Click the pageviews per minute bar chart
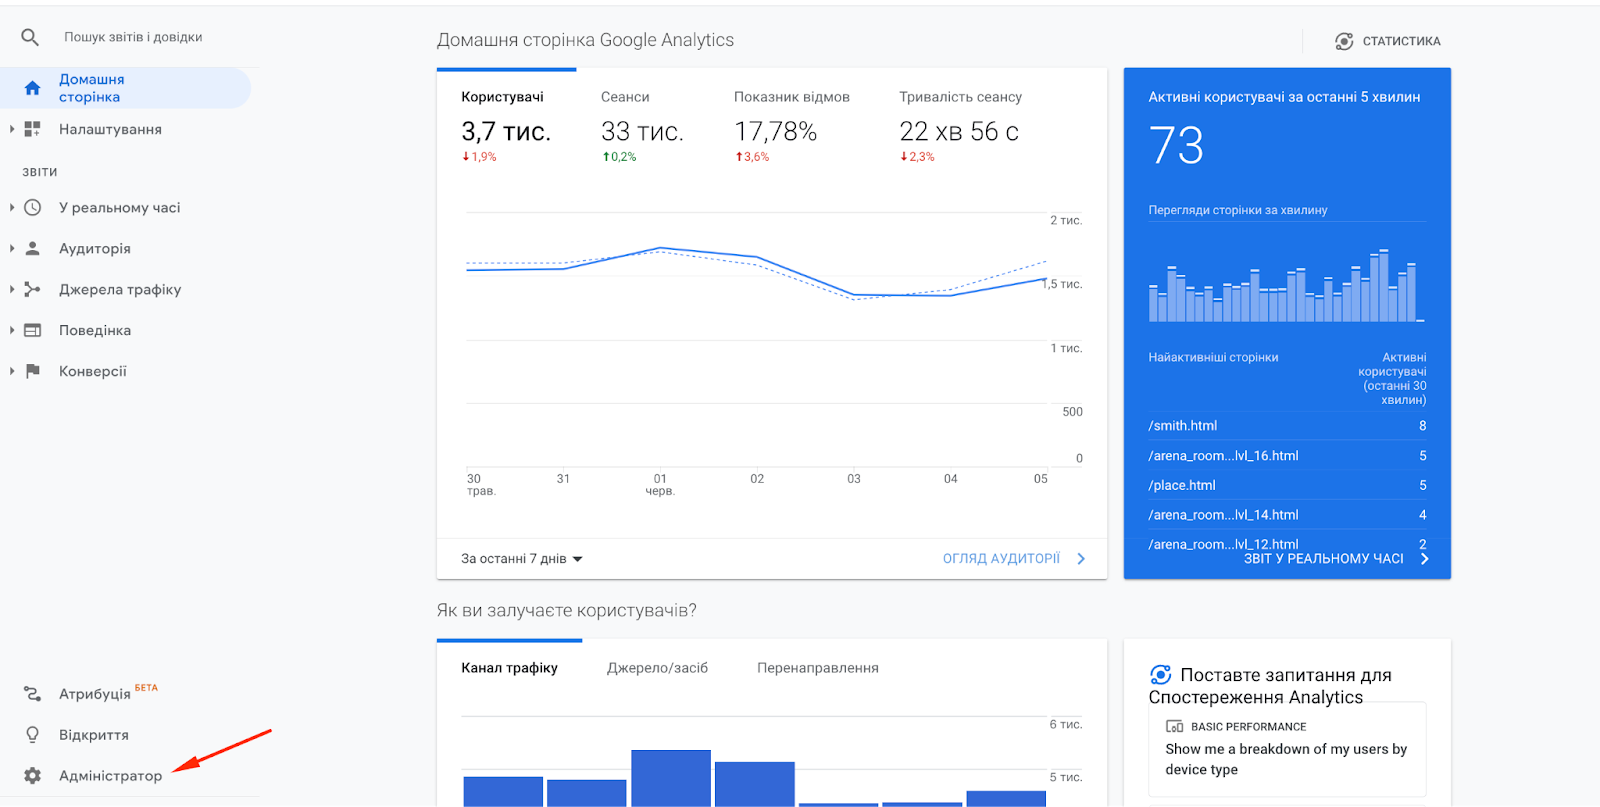The height and width of the screenshot is (807, 1600). [1286, 285]
